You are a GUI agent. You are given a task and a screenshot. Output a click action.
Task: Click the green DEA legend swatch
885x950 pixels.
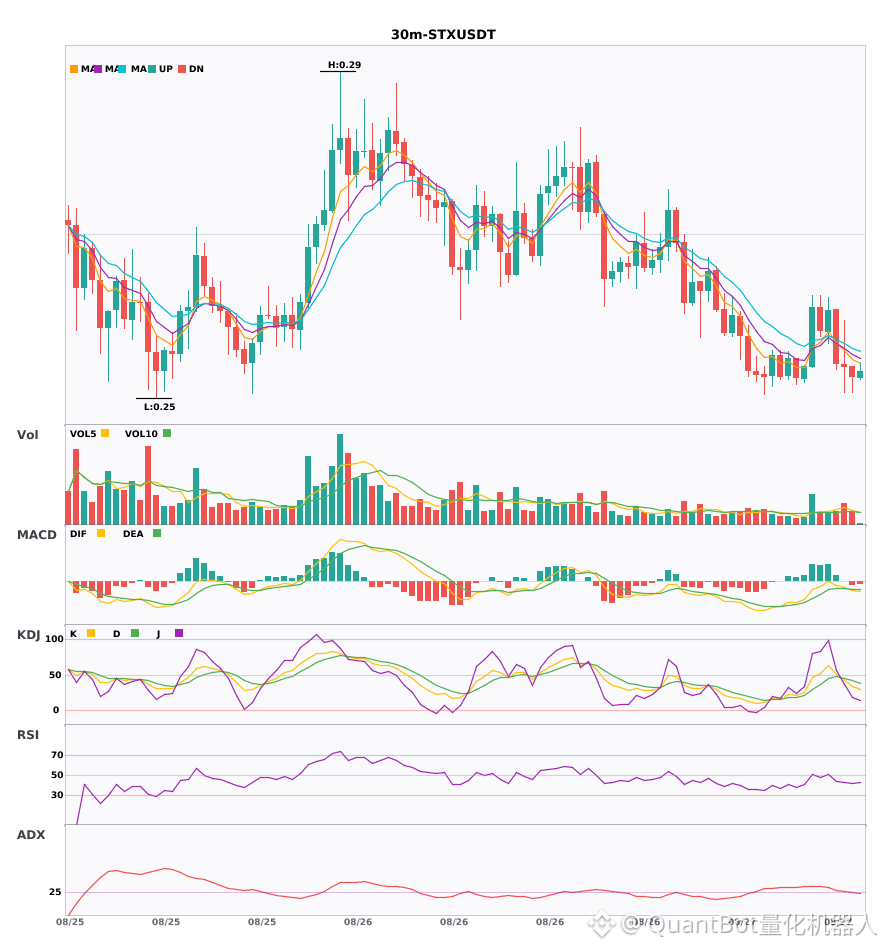click(157, 533)
